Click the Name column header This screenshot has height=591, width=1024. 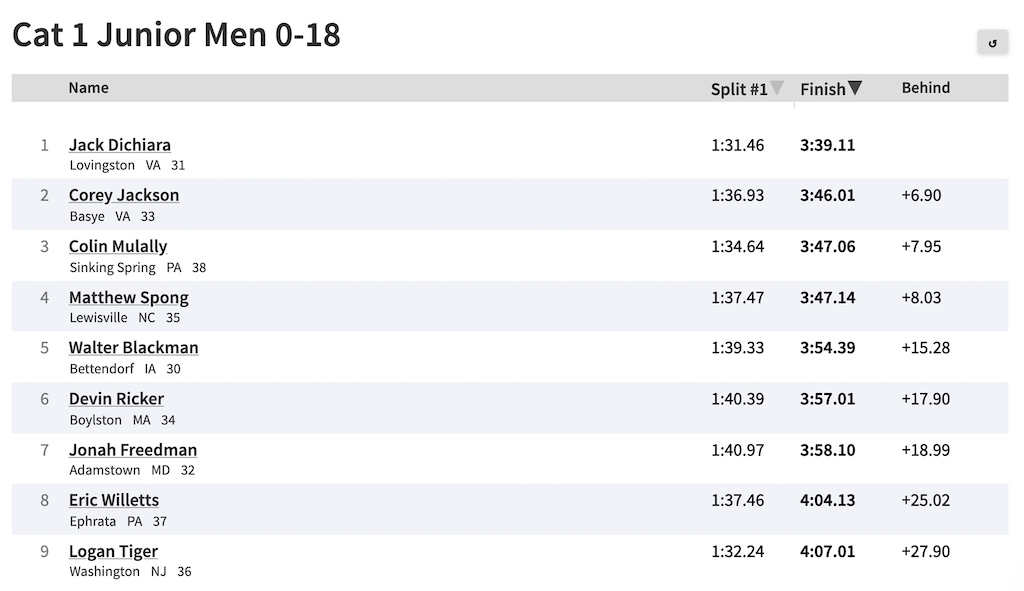click(89, 88)
